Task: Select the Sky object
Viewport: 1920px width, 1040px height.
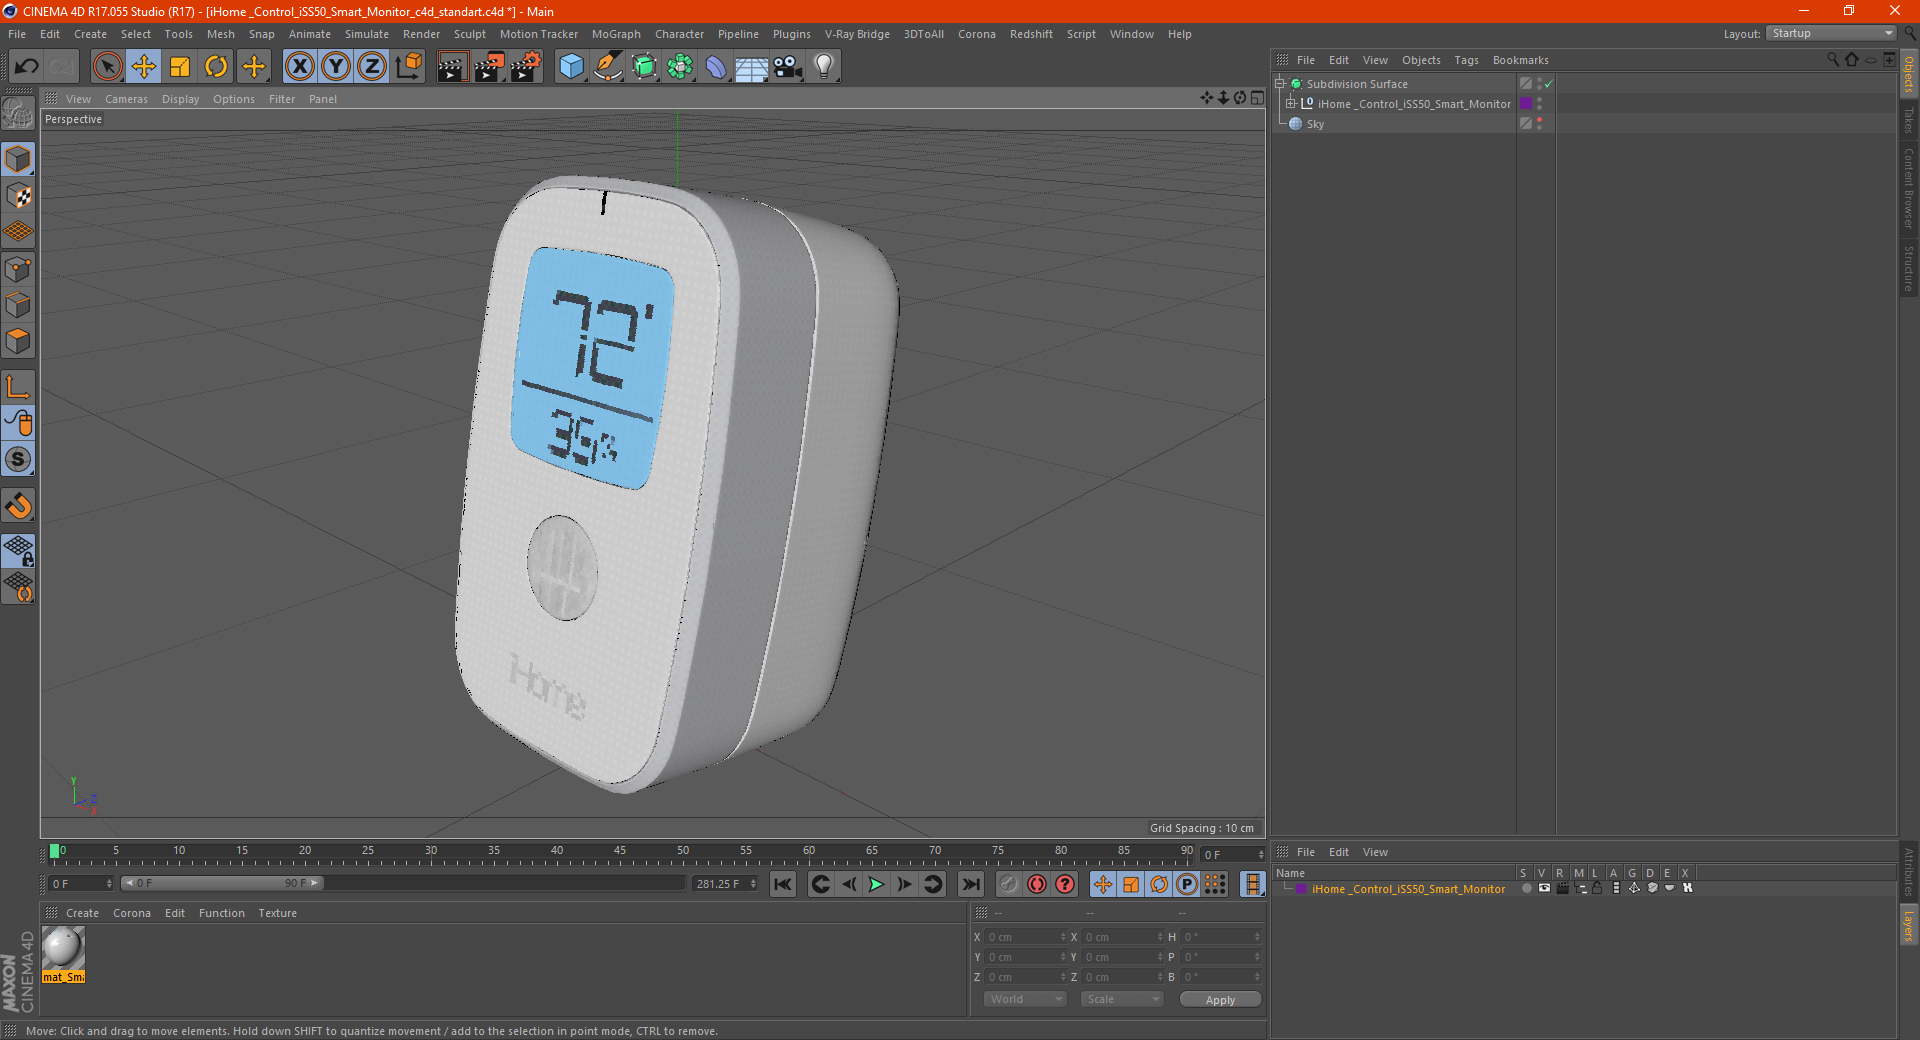Action: pyautogui.click(x=1315, y=124)
